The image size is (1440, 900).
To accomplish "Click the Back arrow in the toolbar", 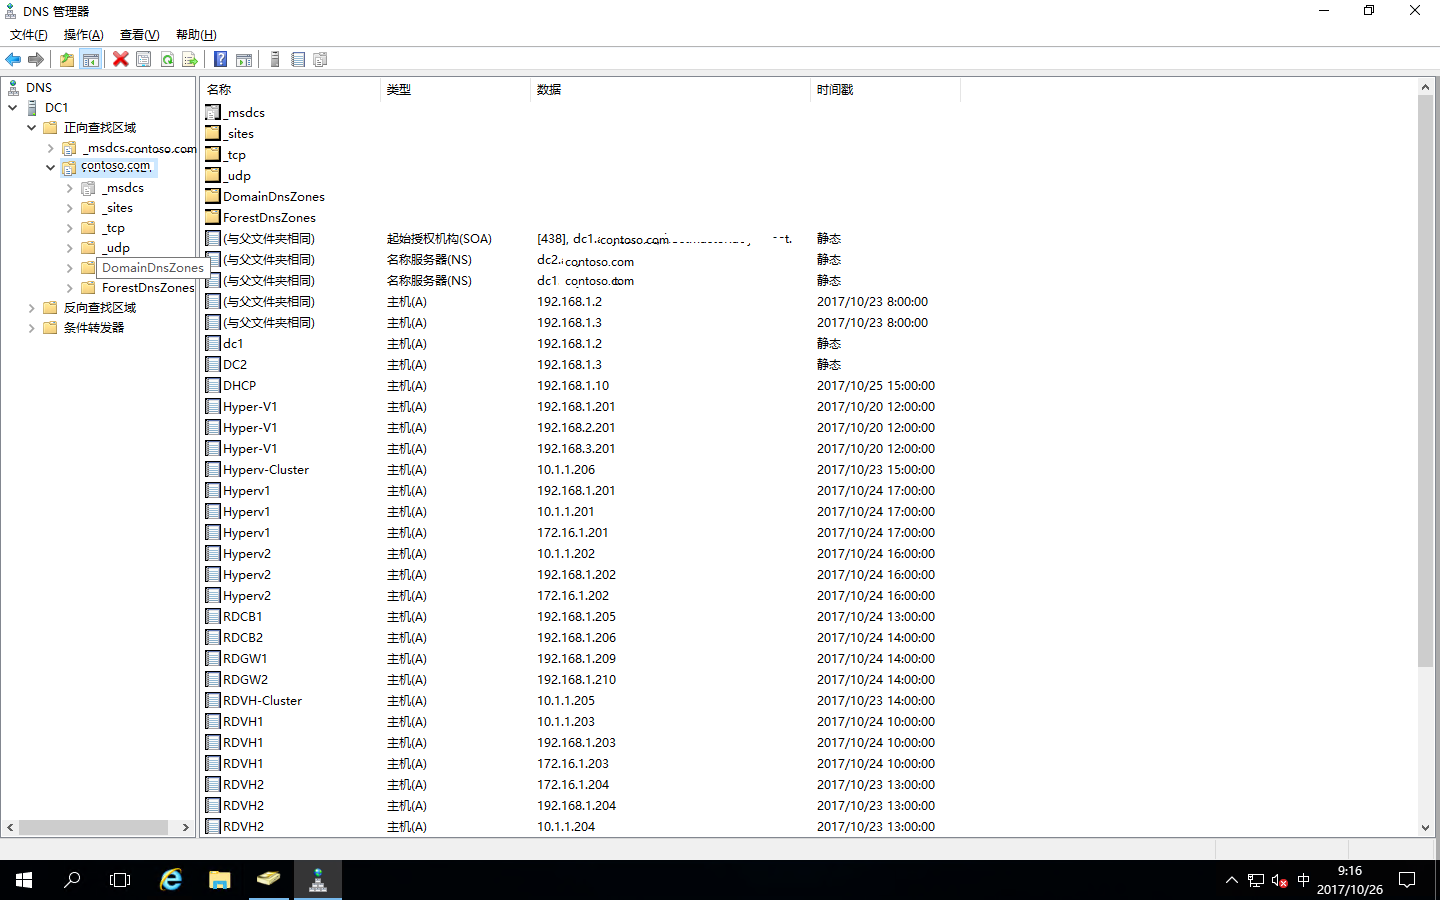I will [13, 60].
